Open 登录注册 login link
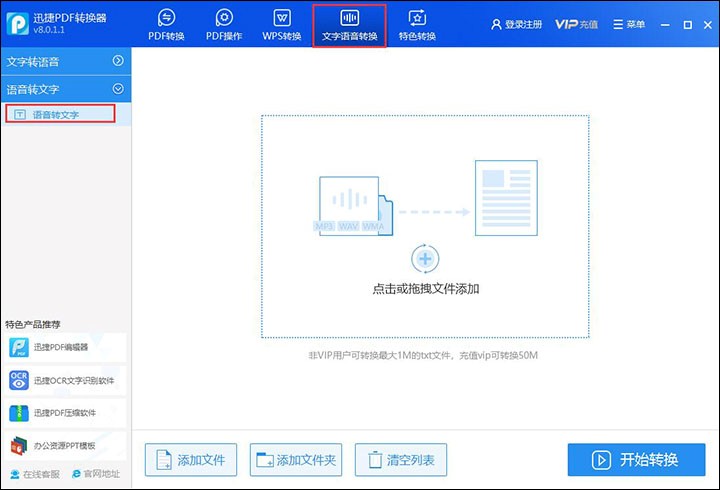The image size is (720, 490). (x=517, y=24)
